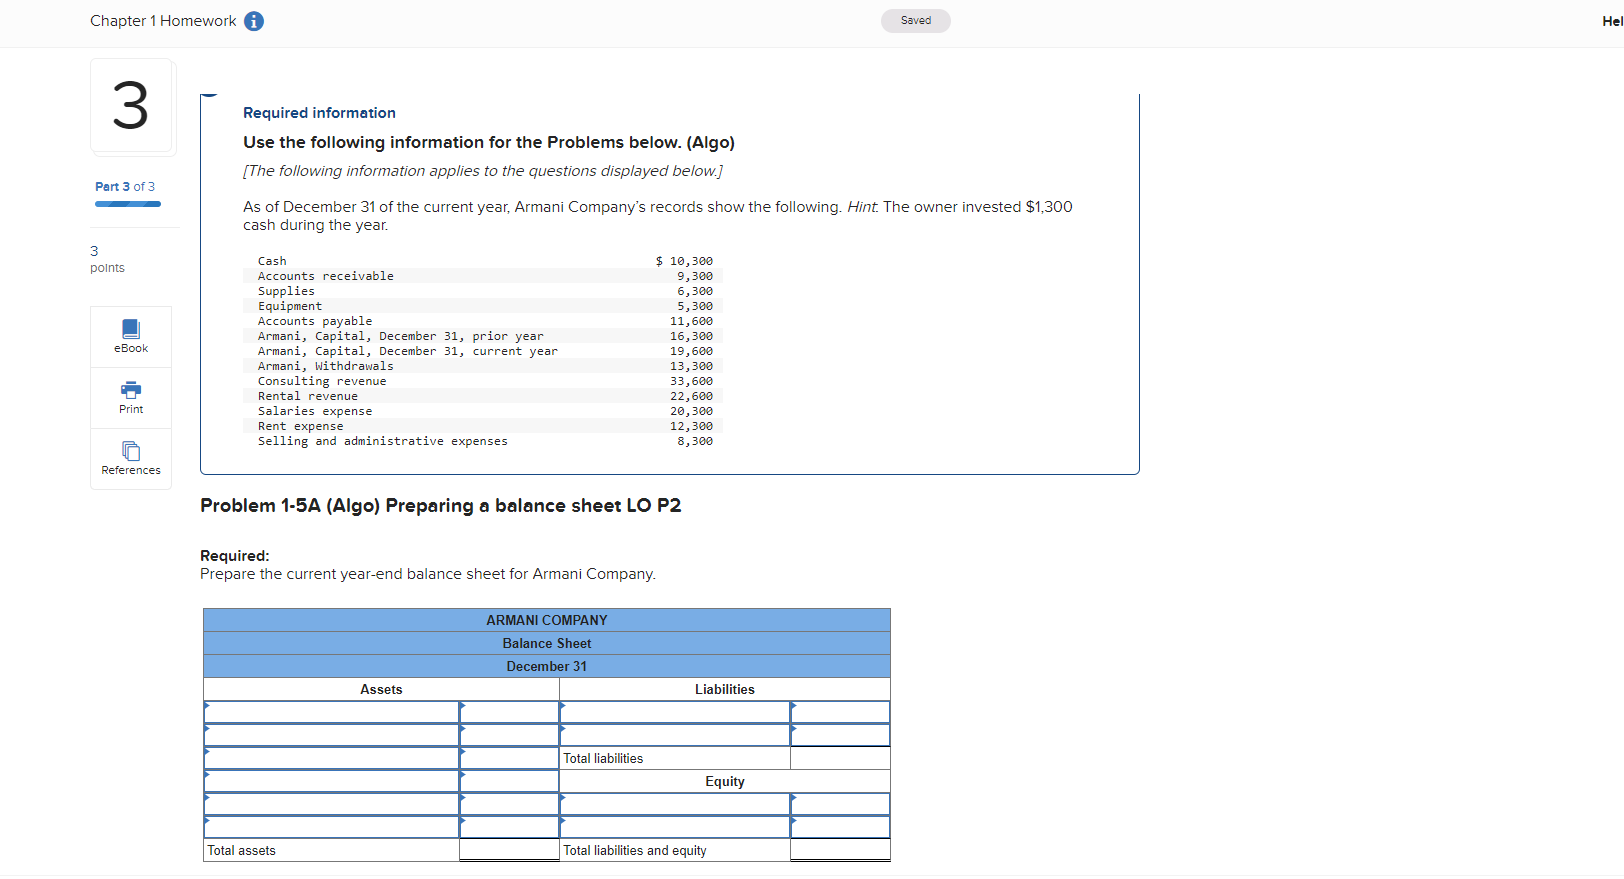Click the Selling and administrative expenses row
This screenshot has height=879, width=1624.
point(483,441)
